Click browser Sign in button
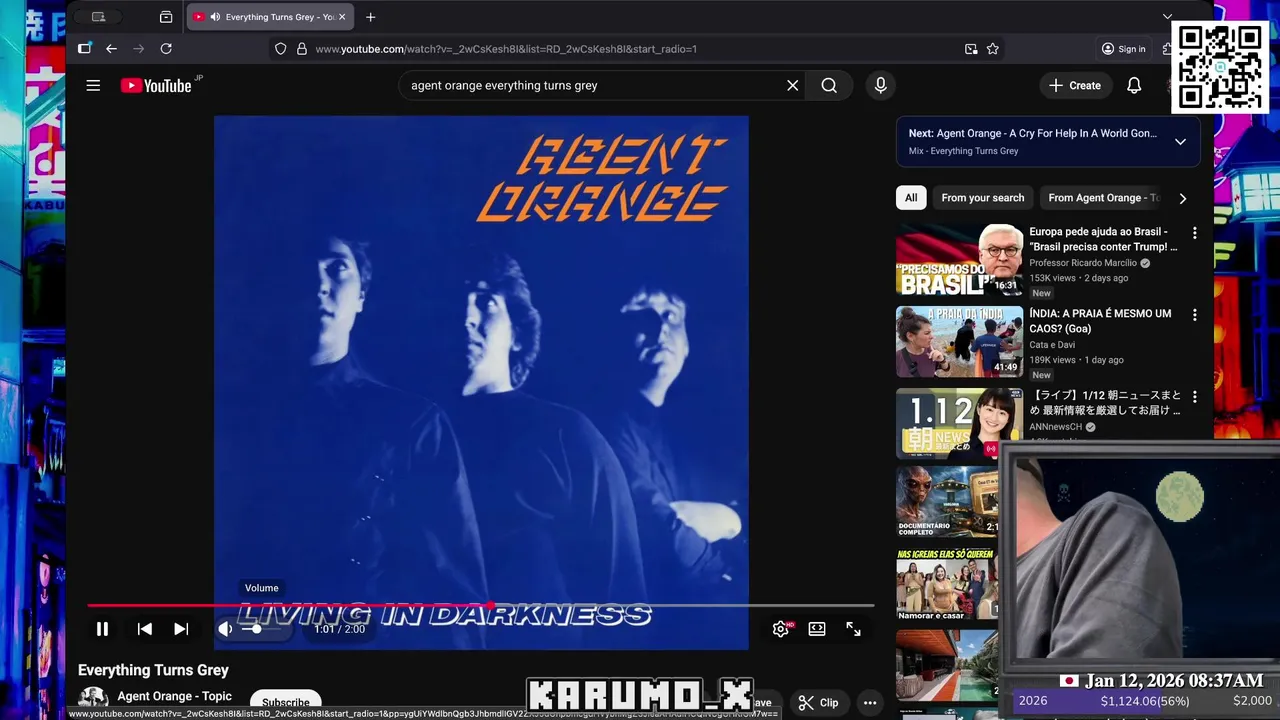Image resolution: width=1280 pixels, height=720 pixels. click(x=1124, y=48)
